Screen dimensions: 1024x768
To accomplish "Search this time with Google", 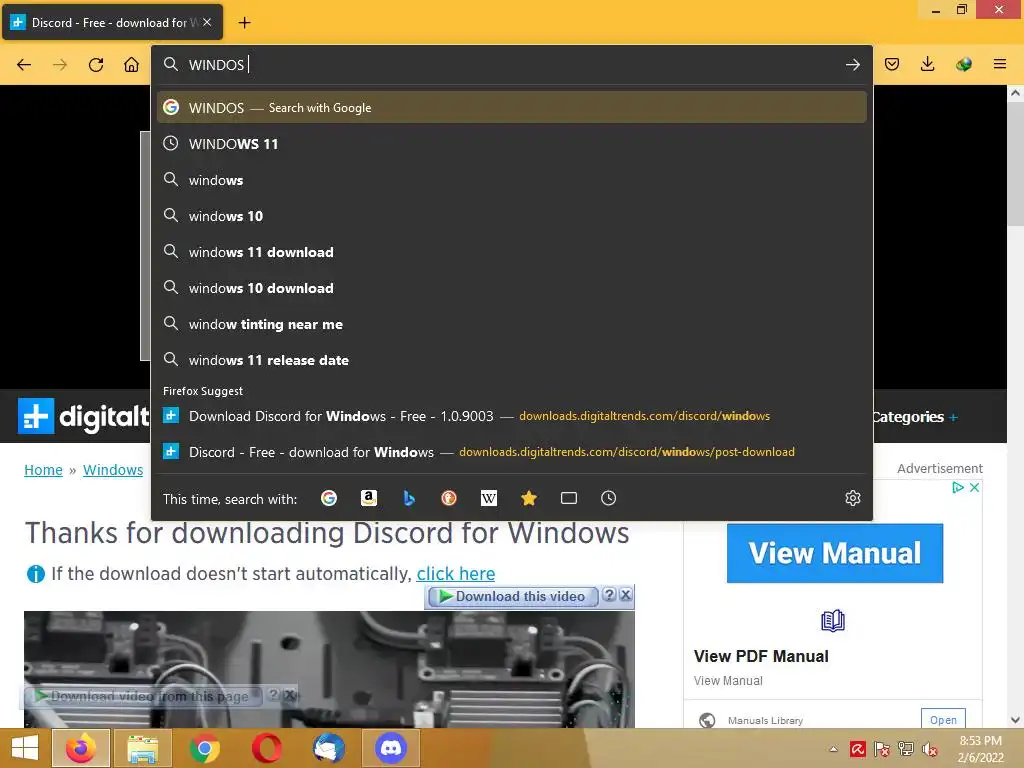I will pyautogui.click(x=328, y=498).
